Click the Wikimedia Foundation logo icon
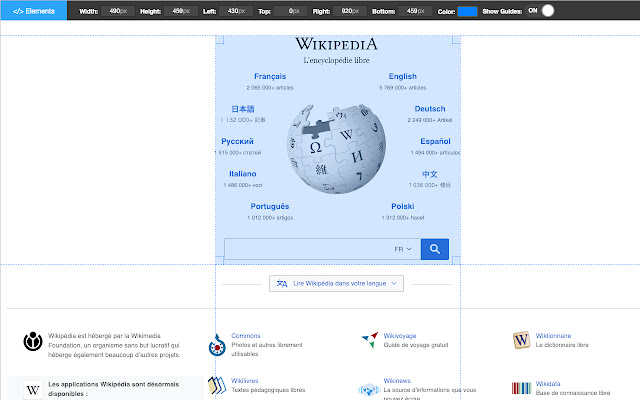The image size is (640, 400). pyautogui.click(x=33, y=341)
